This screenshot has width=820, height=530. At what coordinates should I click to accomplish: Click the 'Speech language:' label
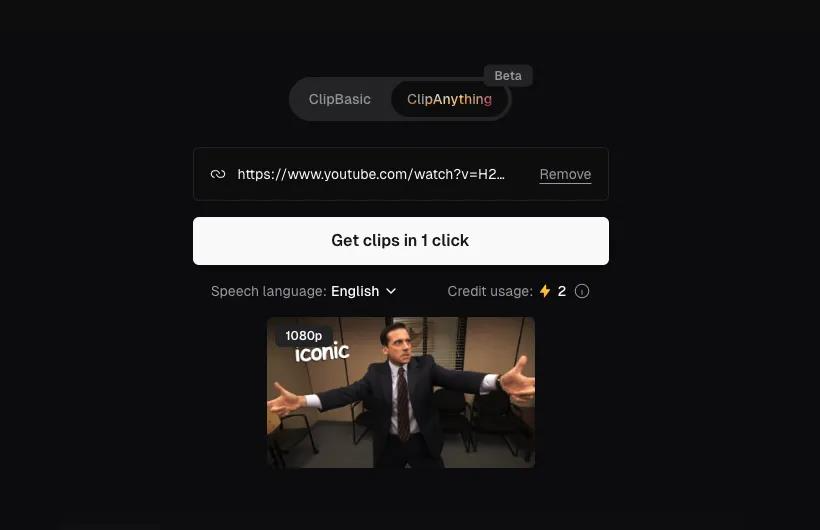click(268, 291)
